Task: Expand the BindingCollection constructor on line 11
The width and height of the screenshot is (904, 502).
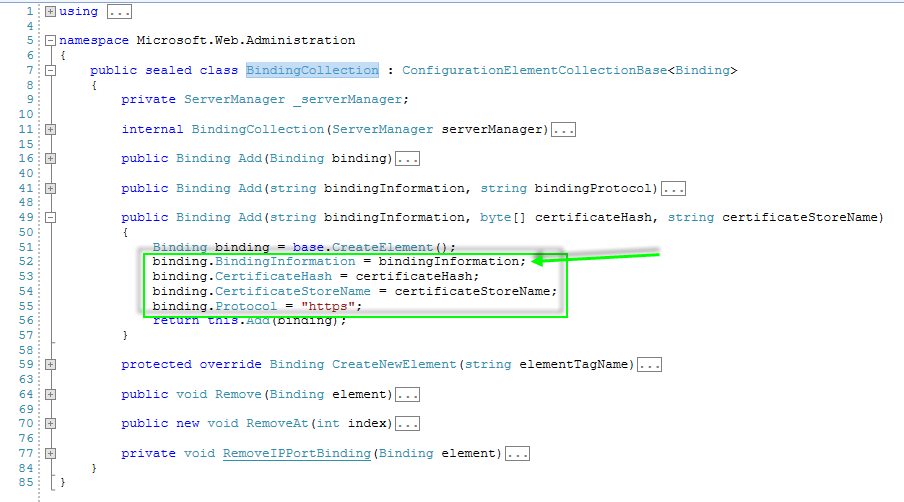Action: 50,130
